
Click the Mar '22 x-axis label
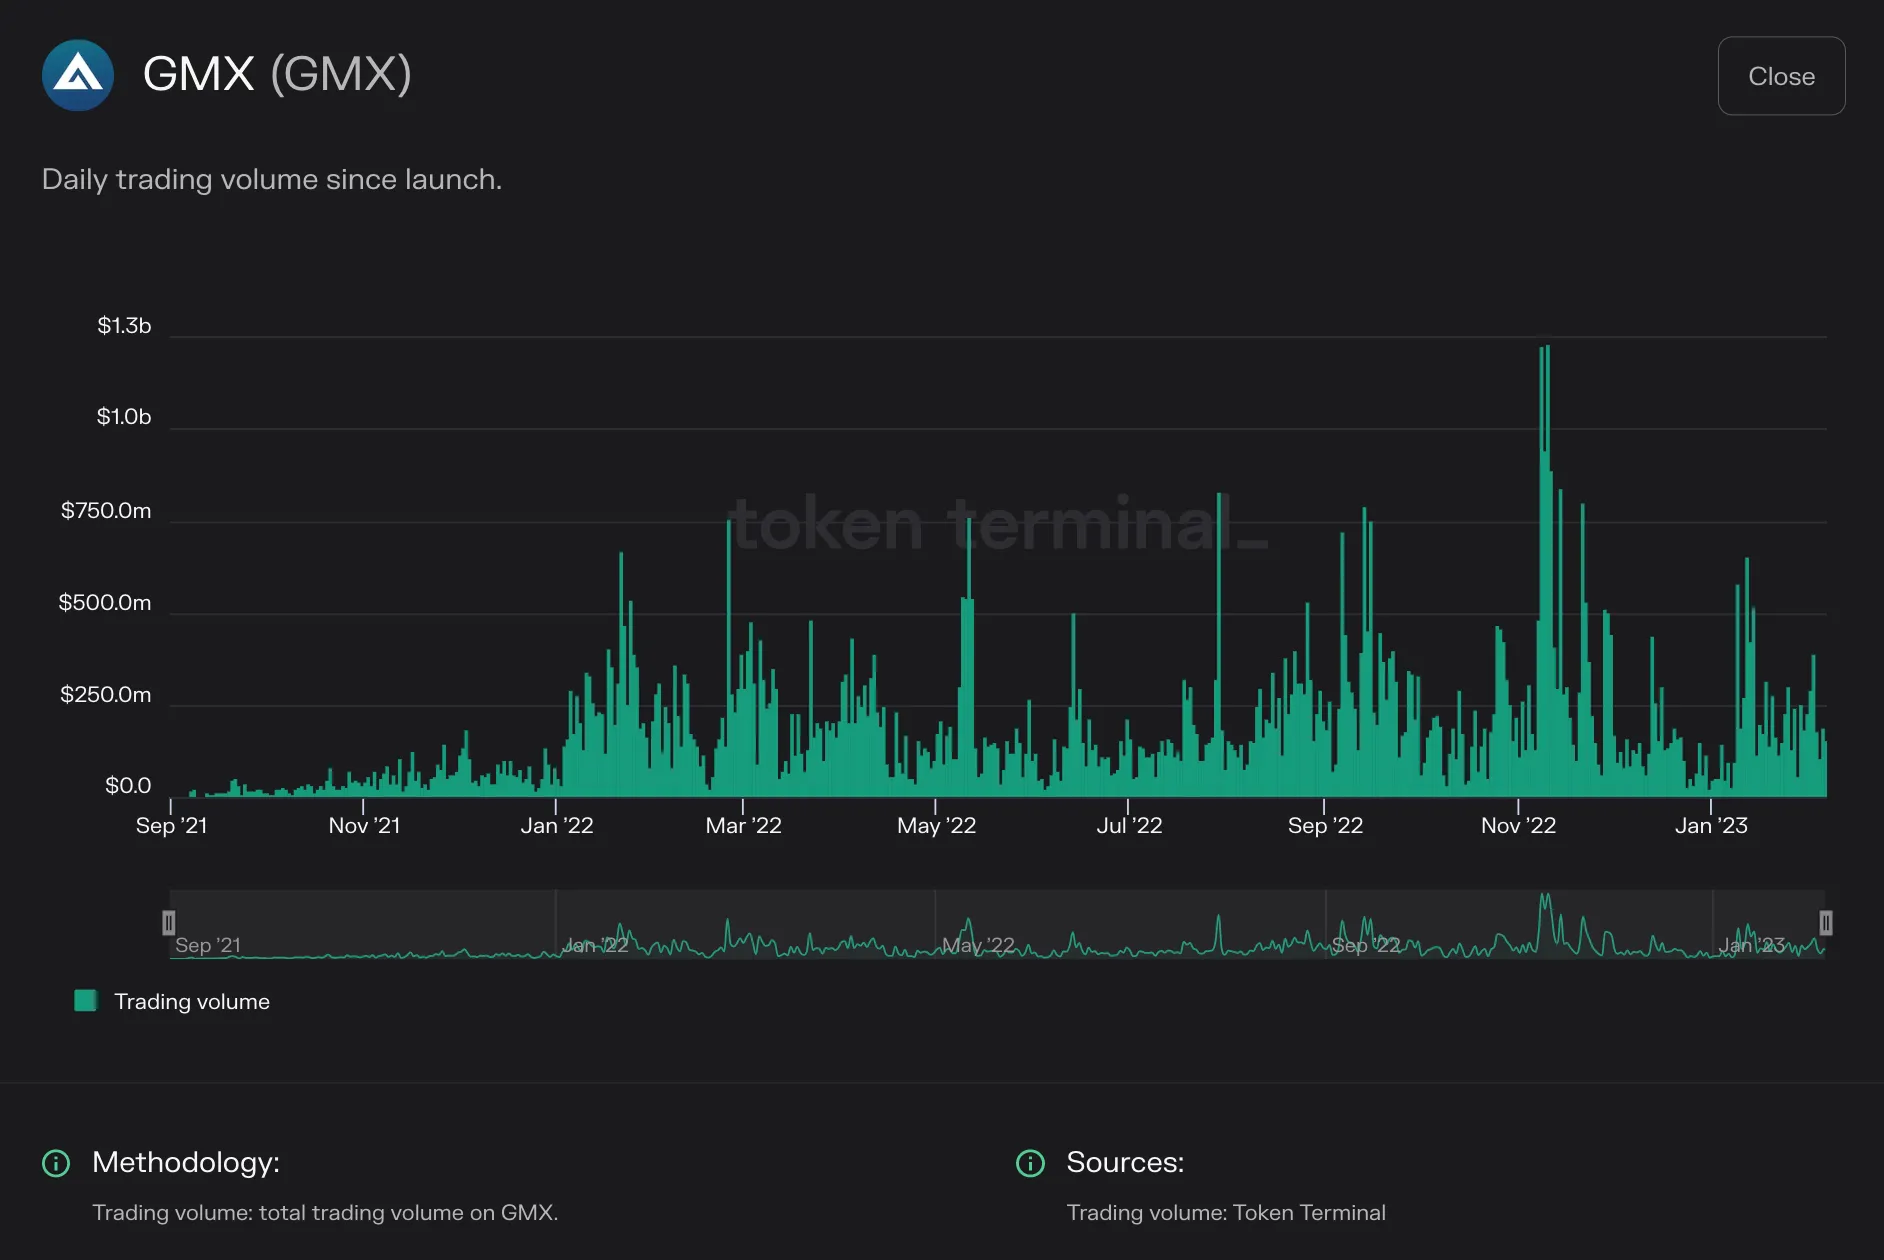(x=743, y=825)
